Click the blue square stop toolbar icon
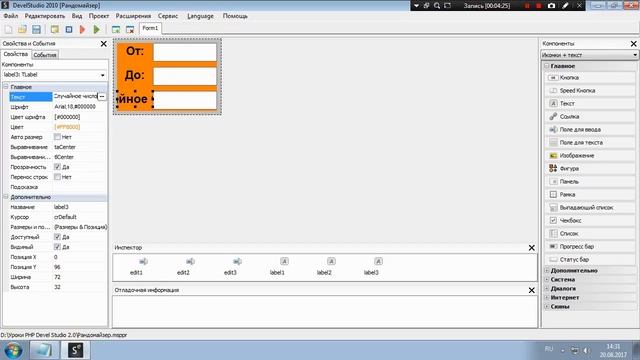This screenshot has height=360, width=640. pos(69,29)
